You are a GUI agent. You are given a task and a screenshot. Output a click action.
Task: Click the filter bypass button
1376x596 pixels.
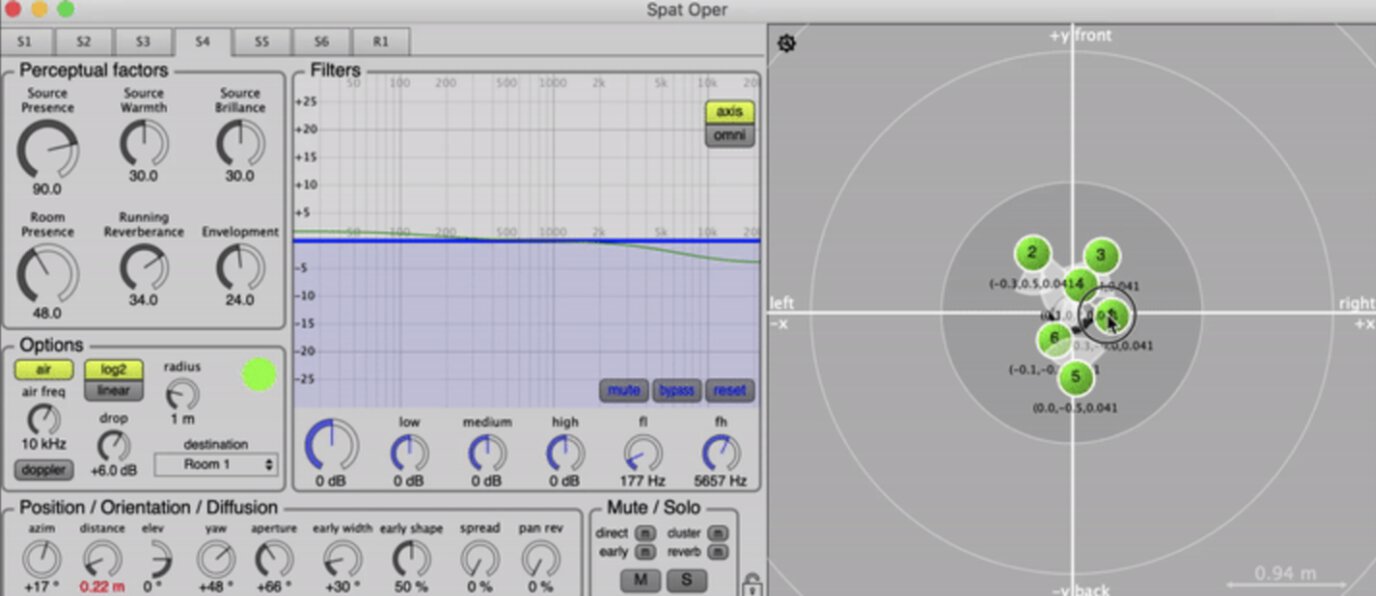click(677, 390)
